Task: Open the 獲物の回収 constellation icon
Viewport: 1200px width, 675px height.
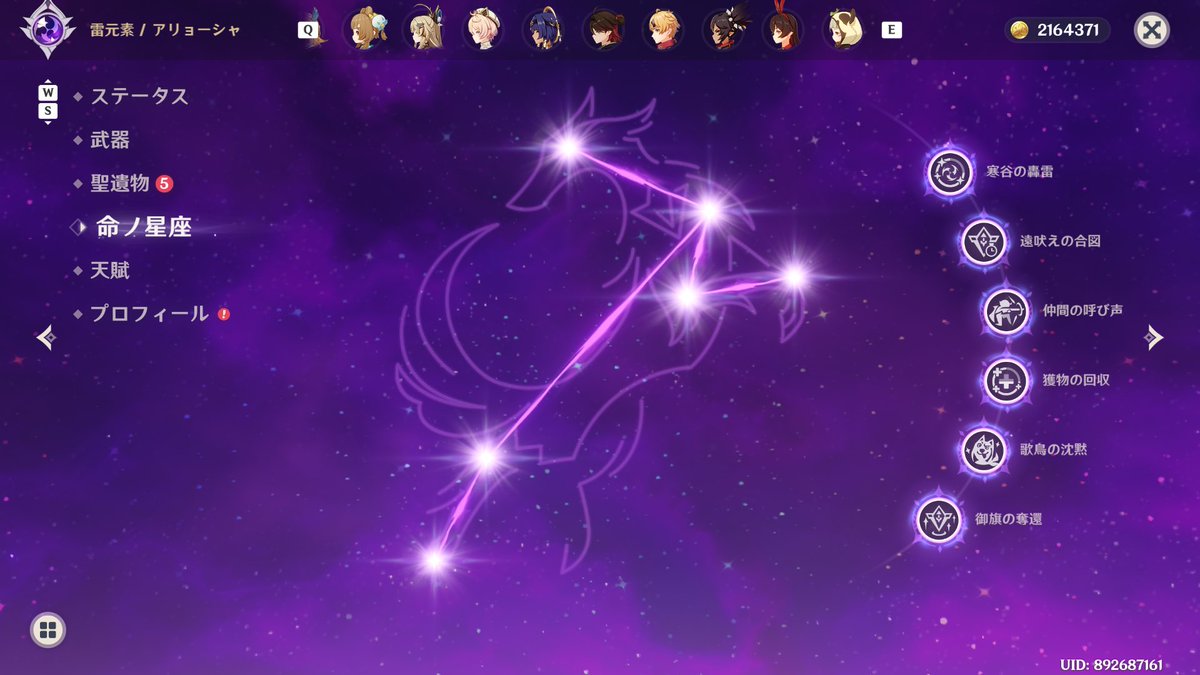Action: tap(1006, 381)
